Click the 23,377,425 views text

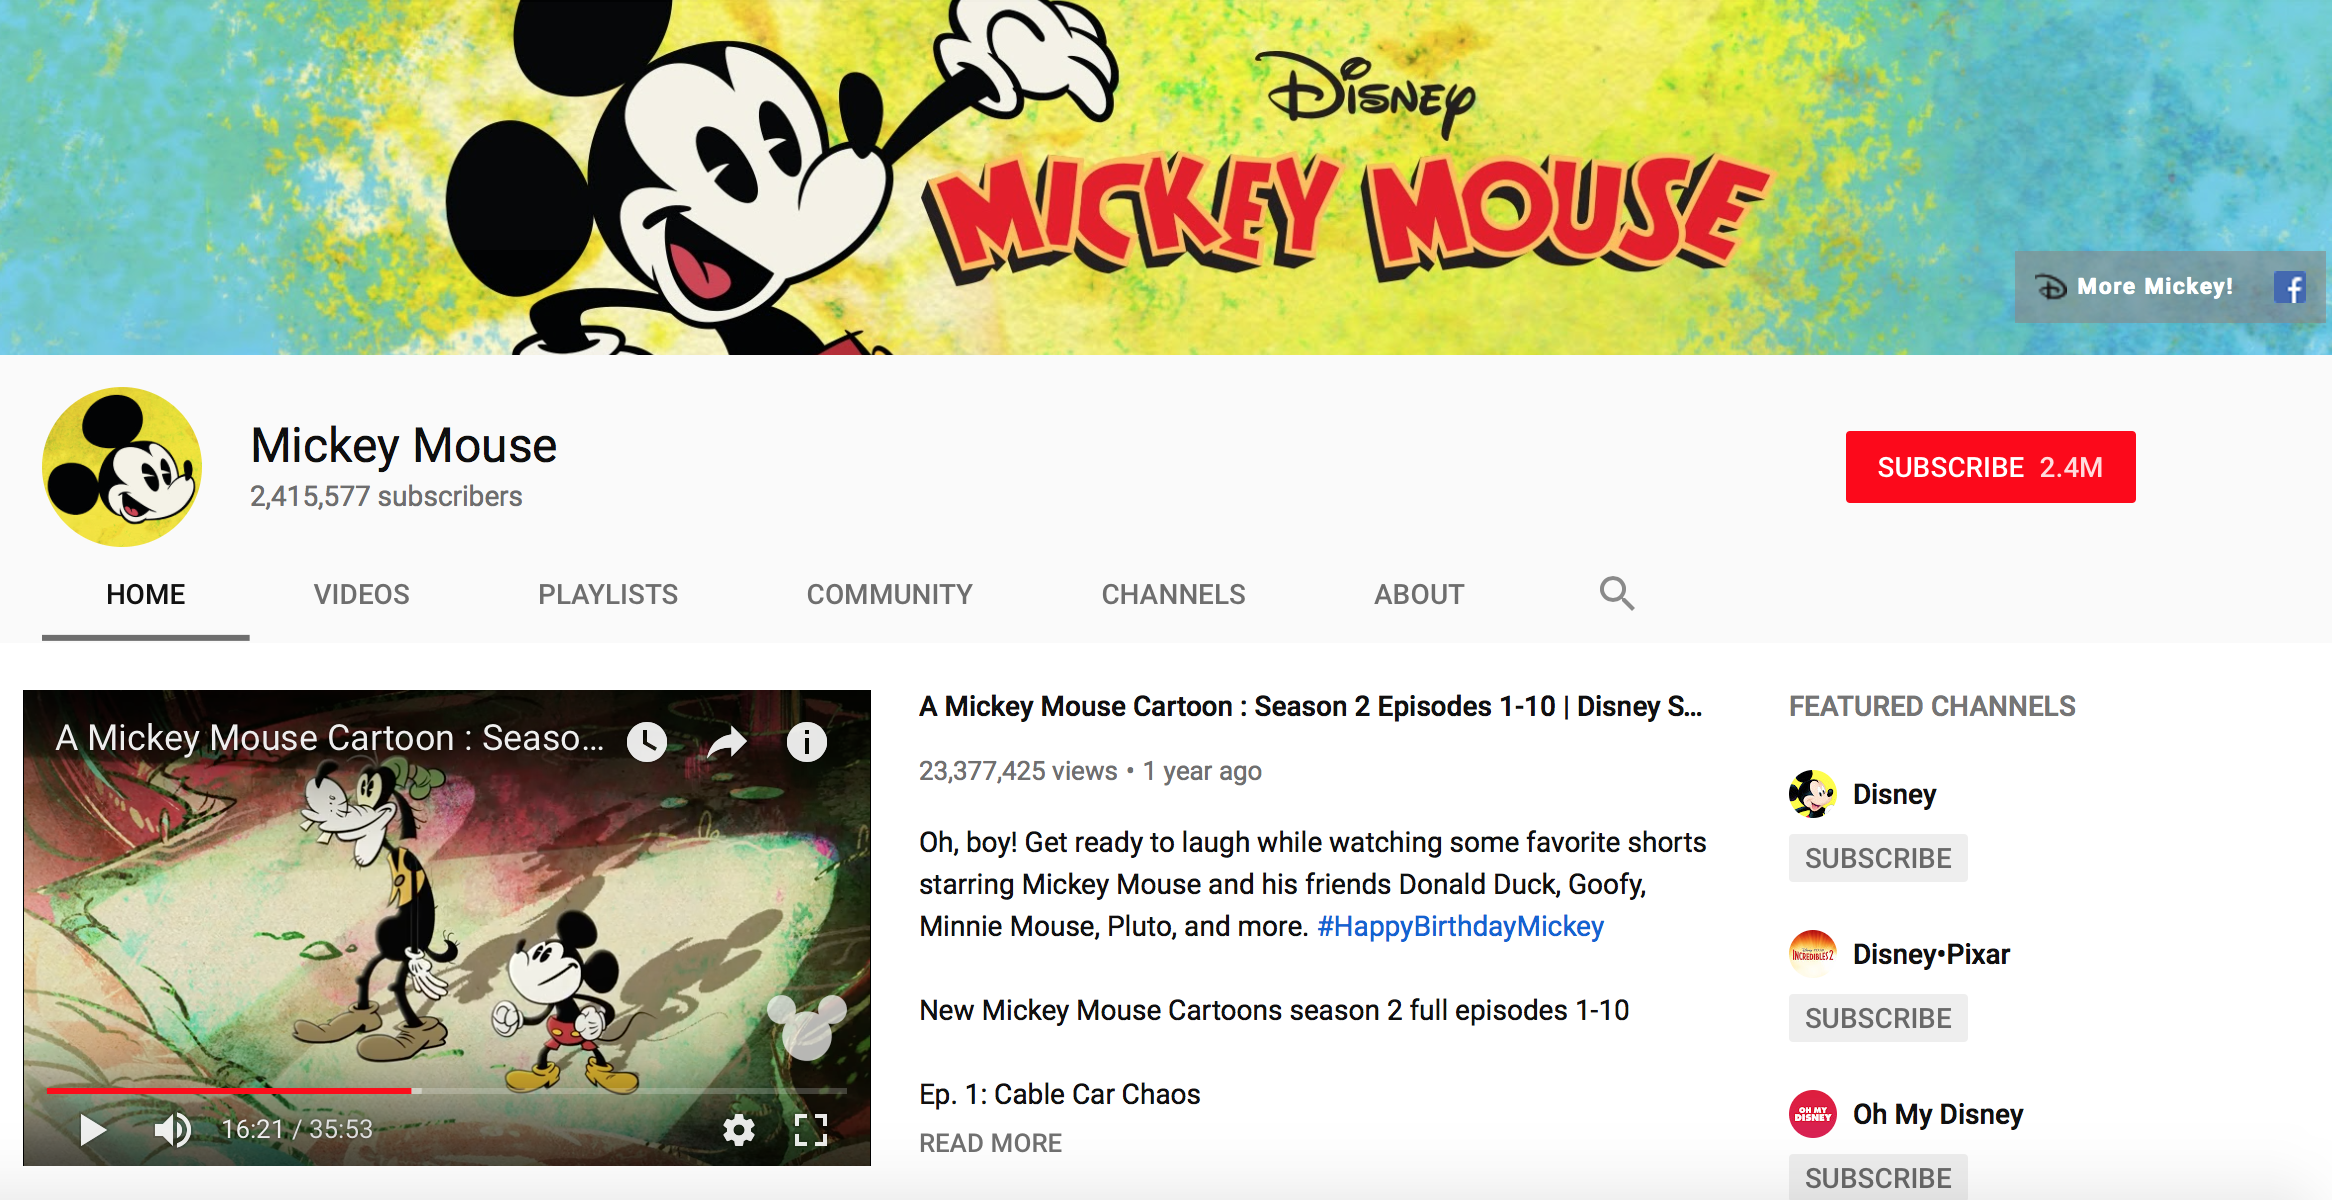[1018, 771]
